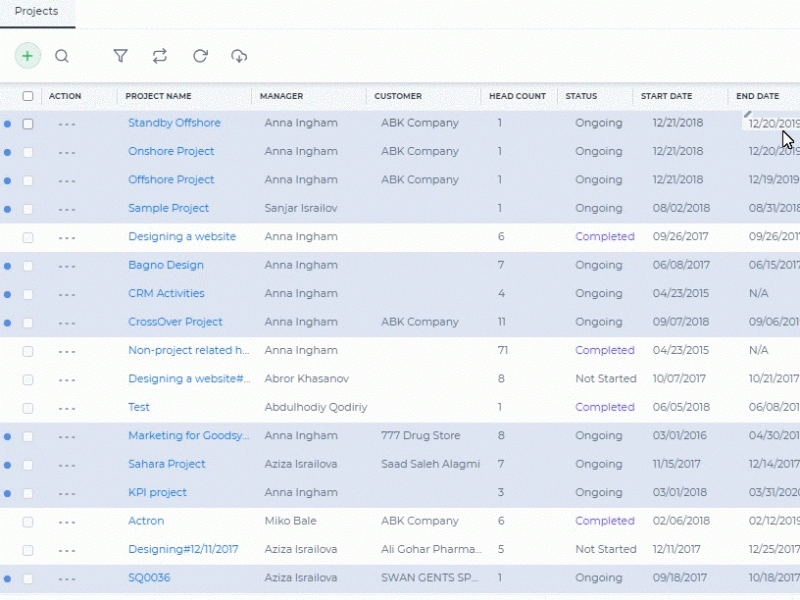
Task: Check the Onshore Project row checkbox
Action: 28,153
